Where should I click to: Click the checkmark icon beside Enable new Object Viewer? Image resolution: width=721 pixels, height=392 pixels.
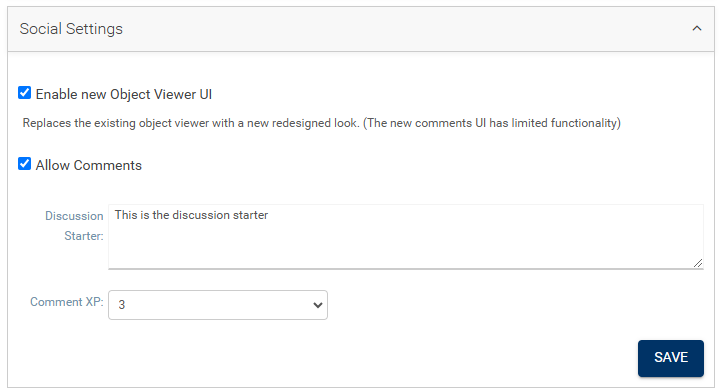coord(24,93)
